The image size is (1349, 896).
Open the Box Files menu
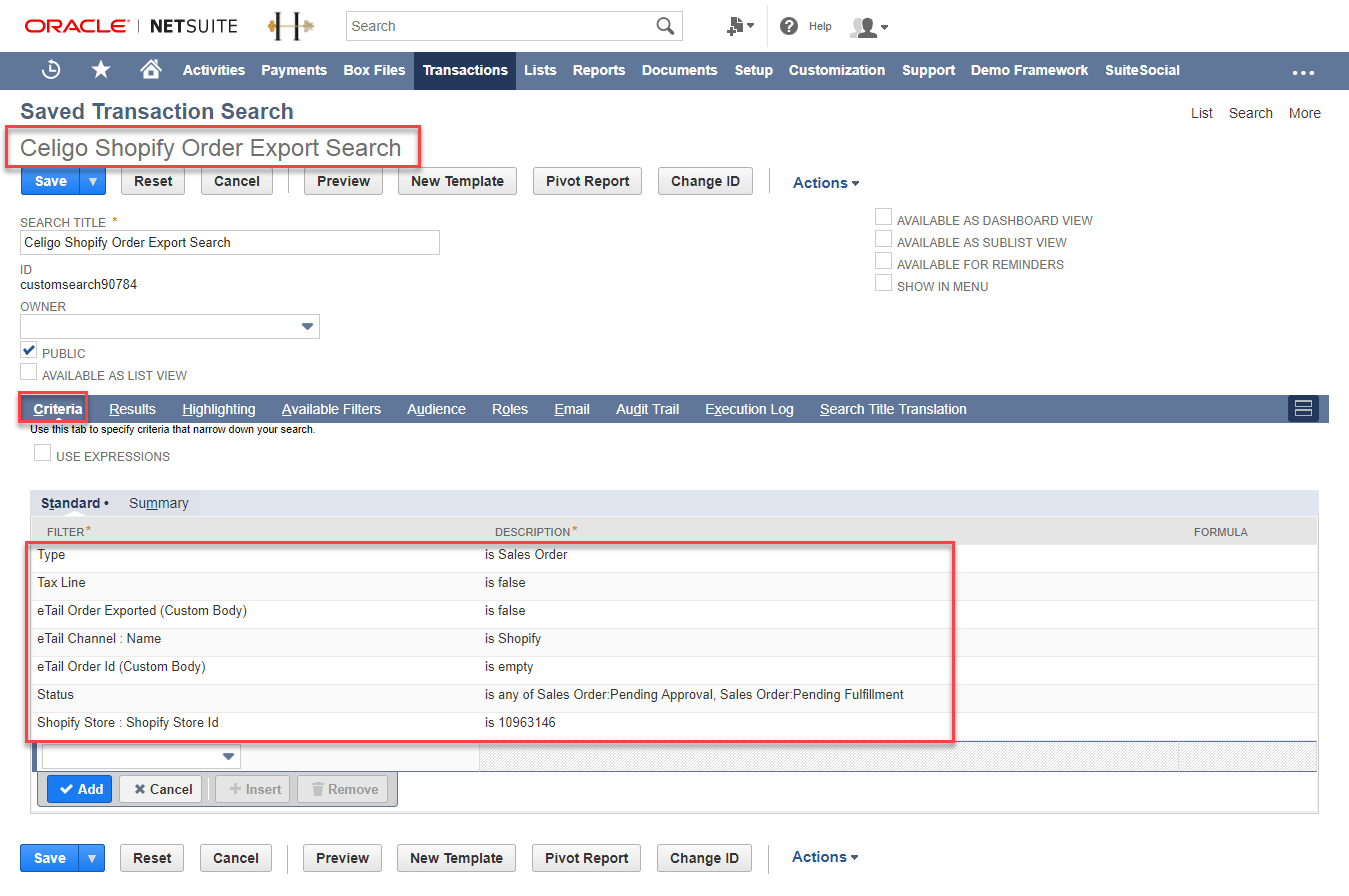374,70
